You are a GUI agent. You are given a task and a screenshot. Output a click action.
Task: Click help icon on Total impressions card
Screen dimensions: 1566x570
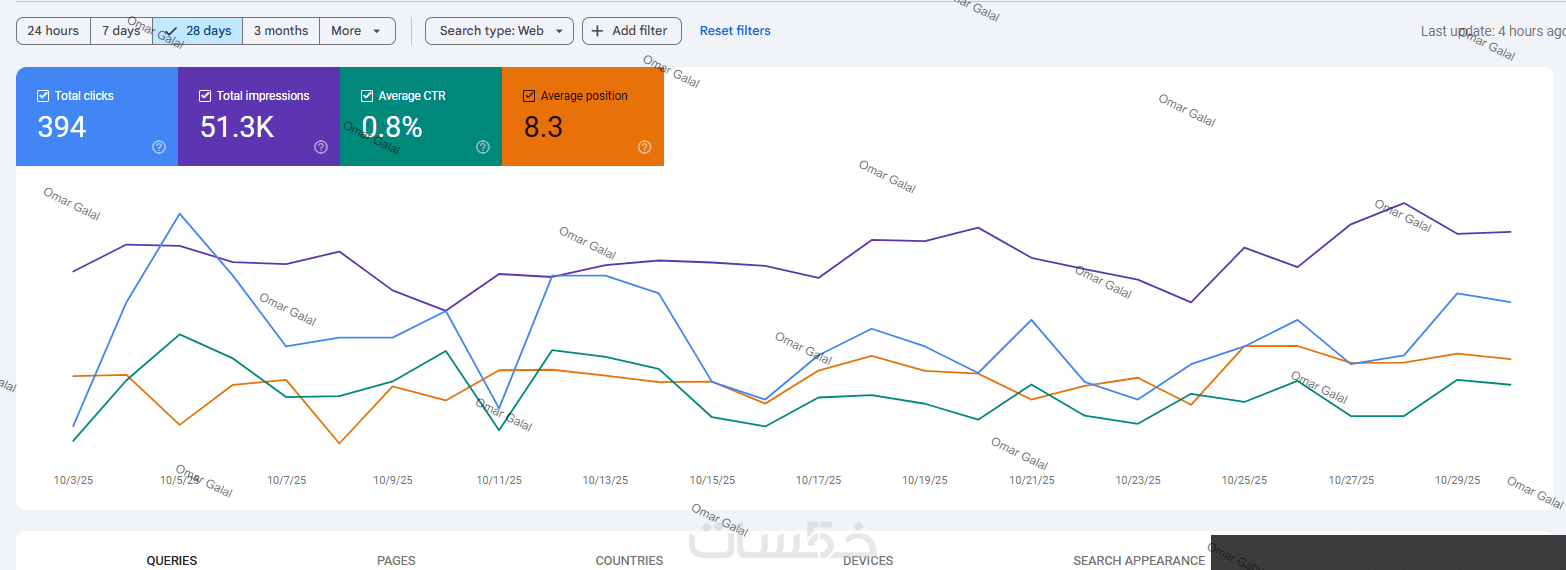click(x=321, y=147)
